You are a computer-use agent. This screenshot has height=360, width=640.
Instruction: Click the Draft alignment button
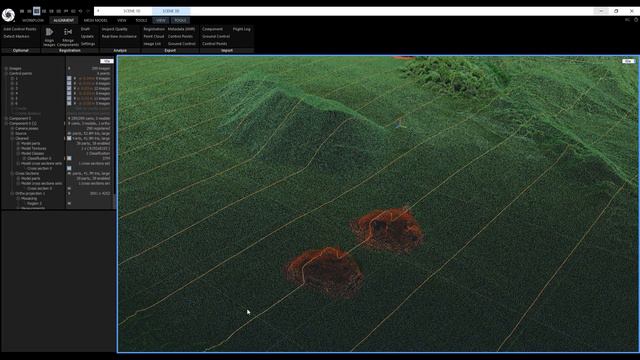(85, 29)
